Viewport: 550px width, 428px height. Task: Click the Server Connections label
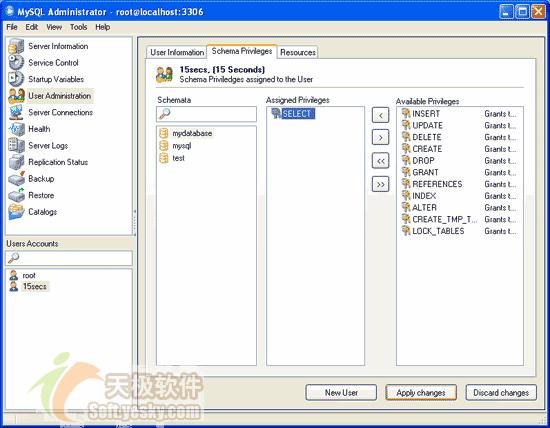point(60,112)
